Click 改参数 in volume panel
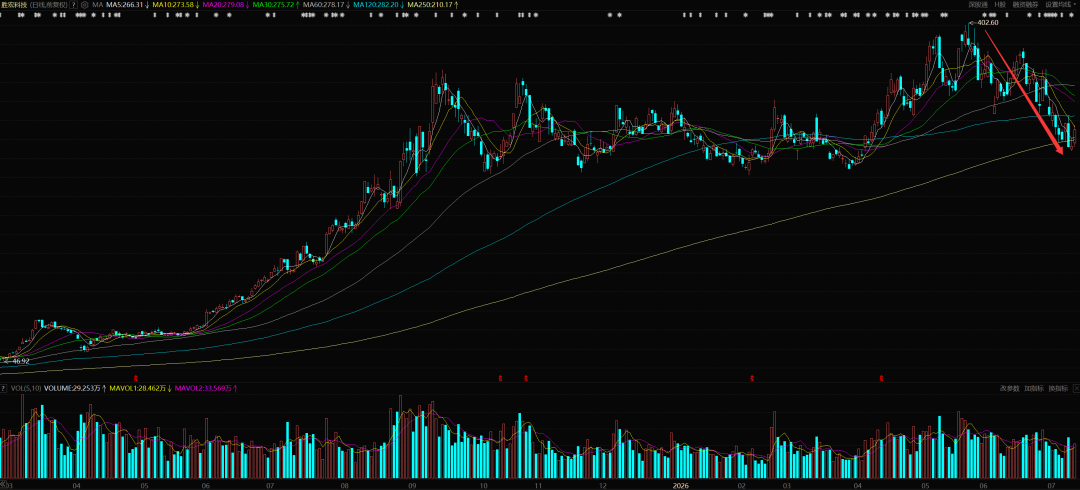1080x490 pixels. coord(1010,389)
